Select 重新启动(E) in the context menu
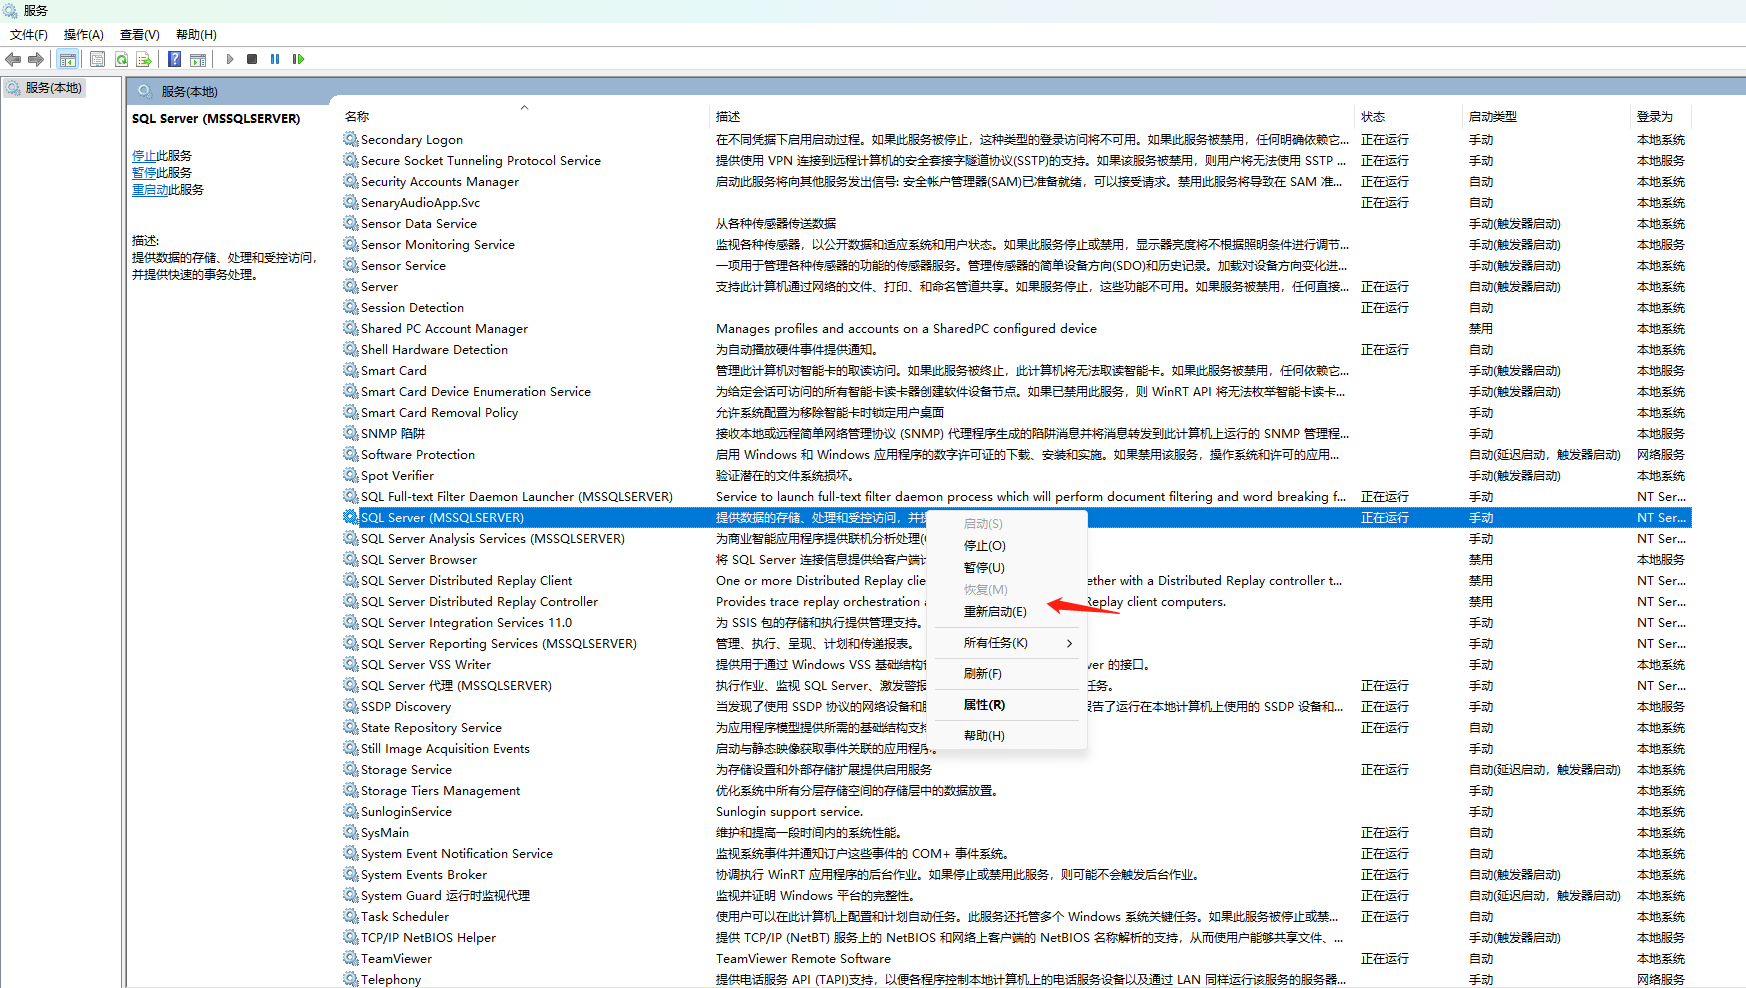Screen dimensions: 1746x988 pyautogui.click(x=994, y=611)
